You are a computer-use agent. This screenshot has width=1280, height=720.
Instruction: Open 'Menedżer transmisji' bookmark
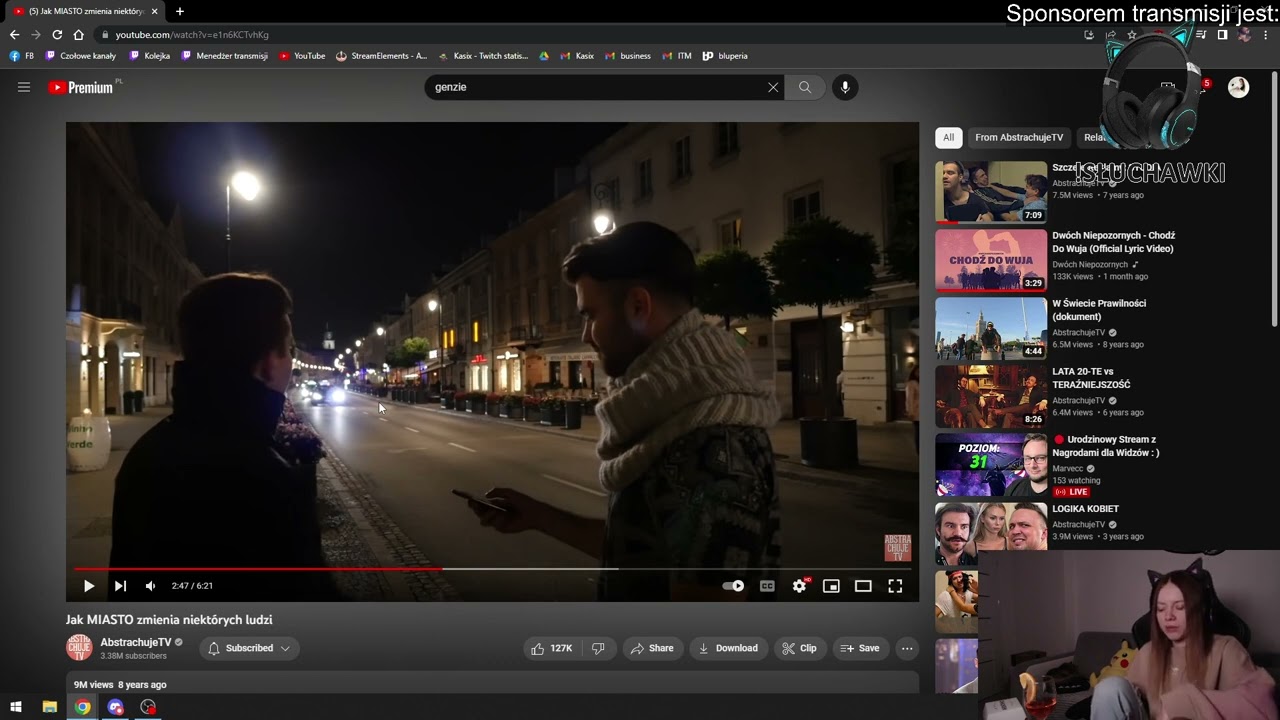(x=225, y=56)
